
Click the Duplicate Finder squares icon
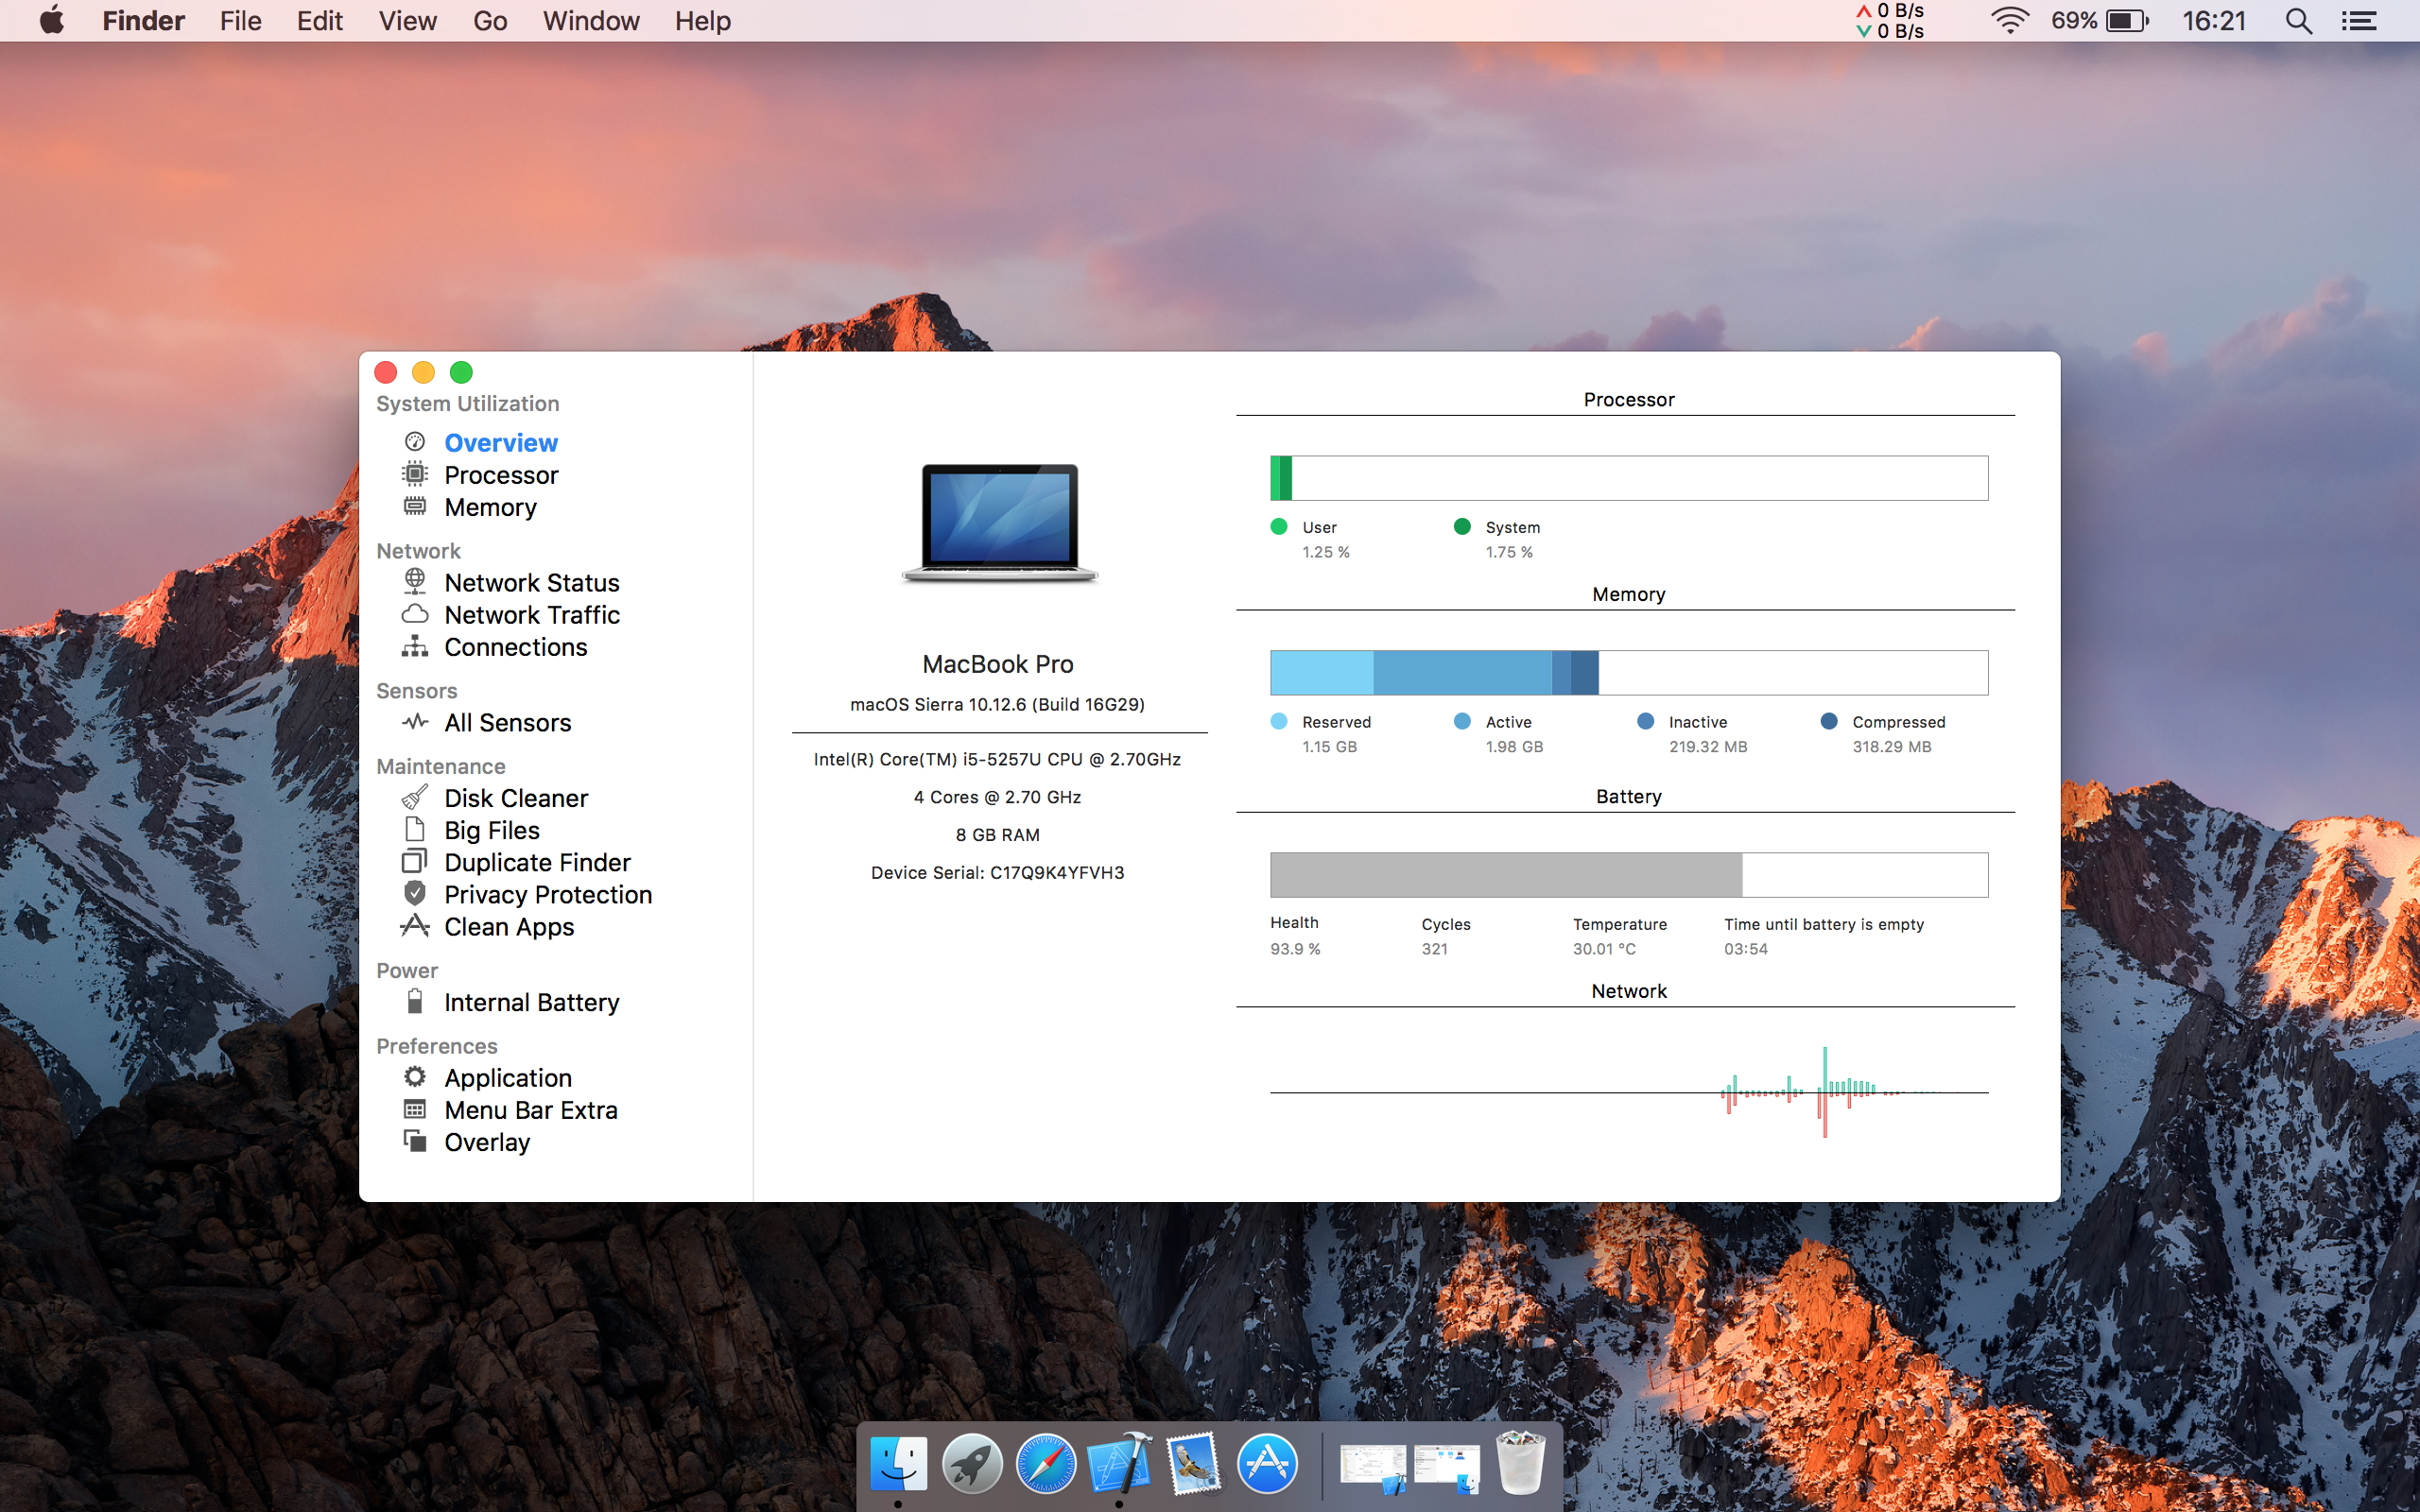pos(415,861)
